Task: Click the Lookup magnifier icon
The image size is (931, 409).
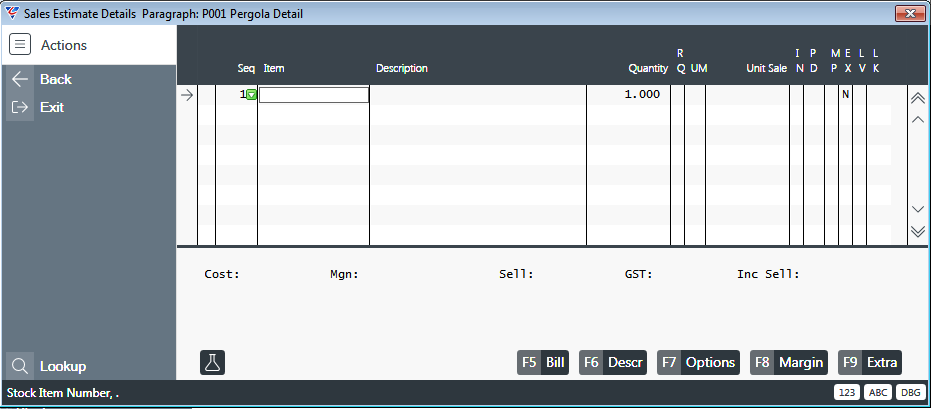Action: 20,366
